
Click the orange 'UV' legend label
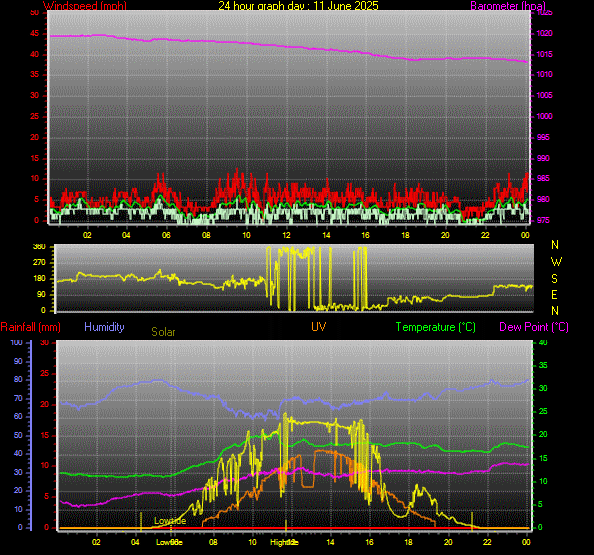[x=319, y=327]
